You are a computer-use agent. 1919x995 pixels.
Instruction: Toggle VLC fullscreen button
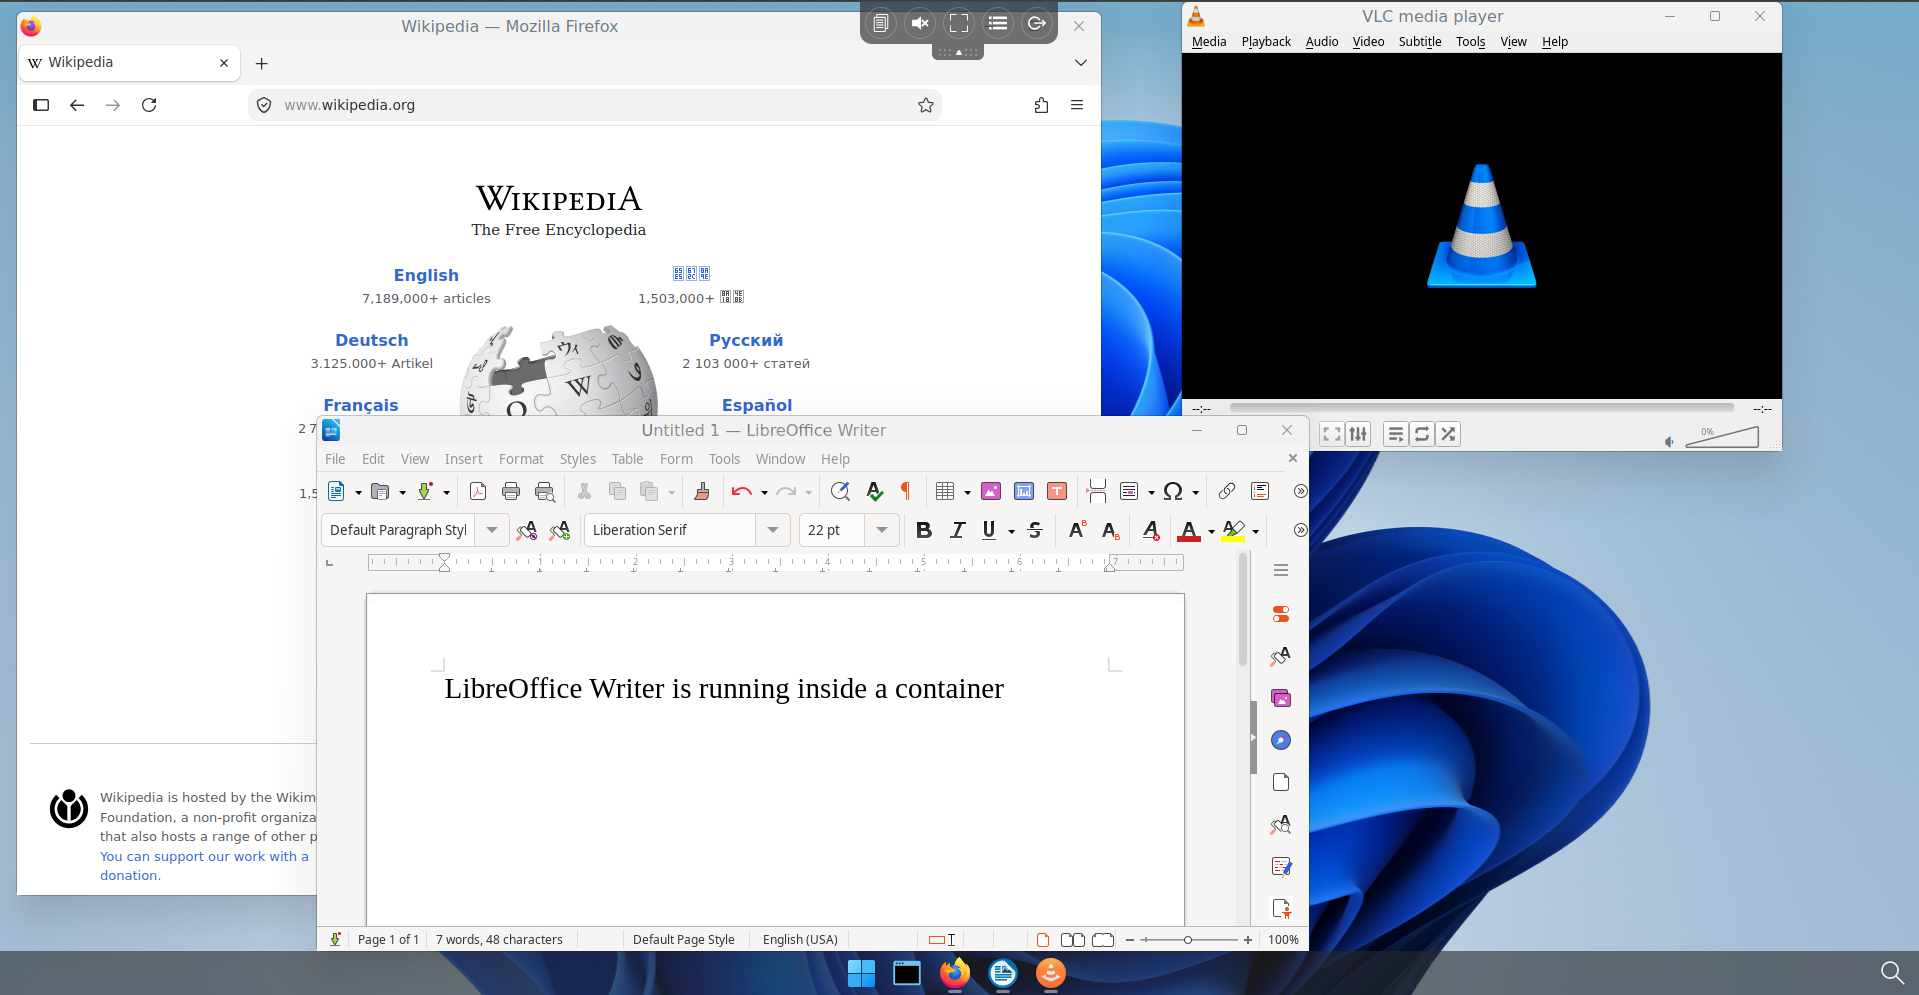1332,434
